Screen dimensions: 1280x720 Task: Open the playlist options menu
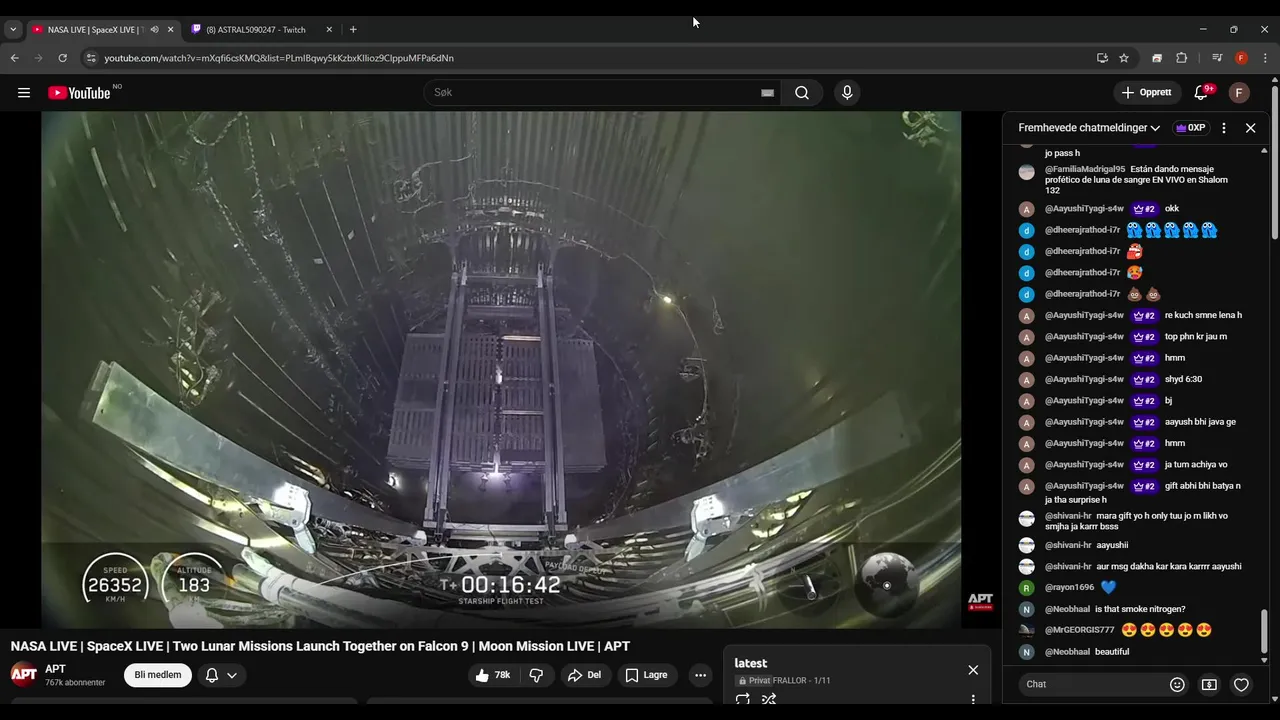click(x=973, y=700)
